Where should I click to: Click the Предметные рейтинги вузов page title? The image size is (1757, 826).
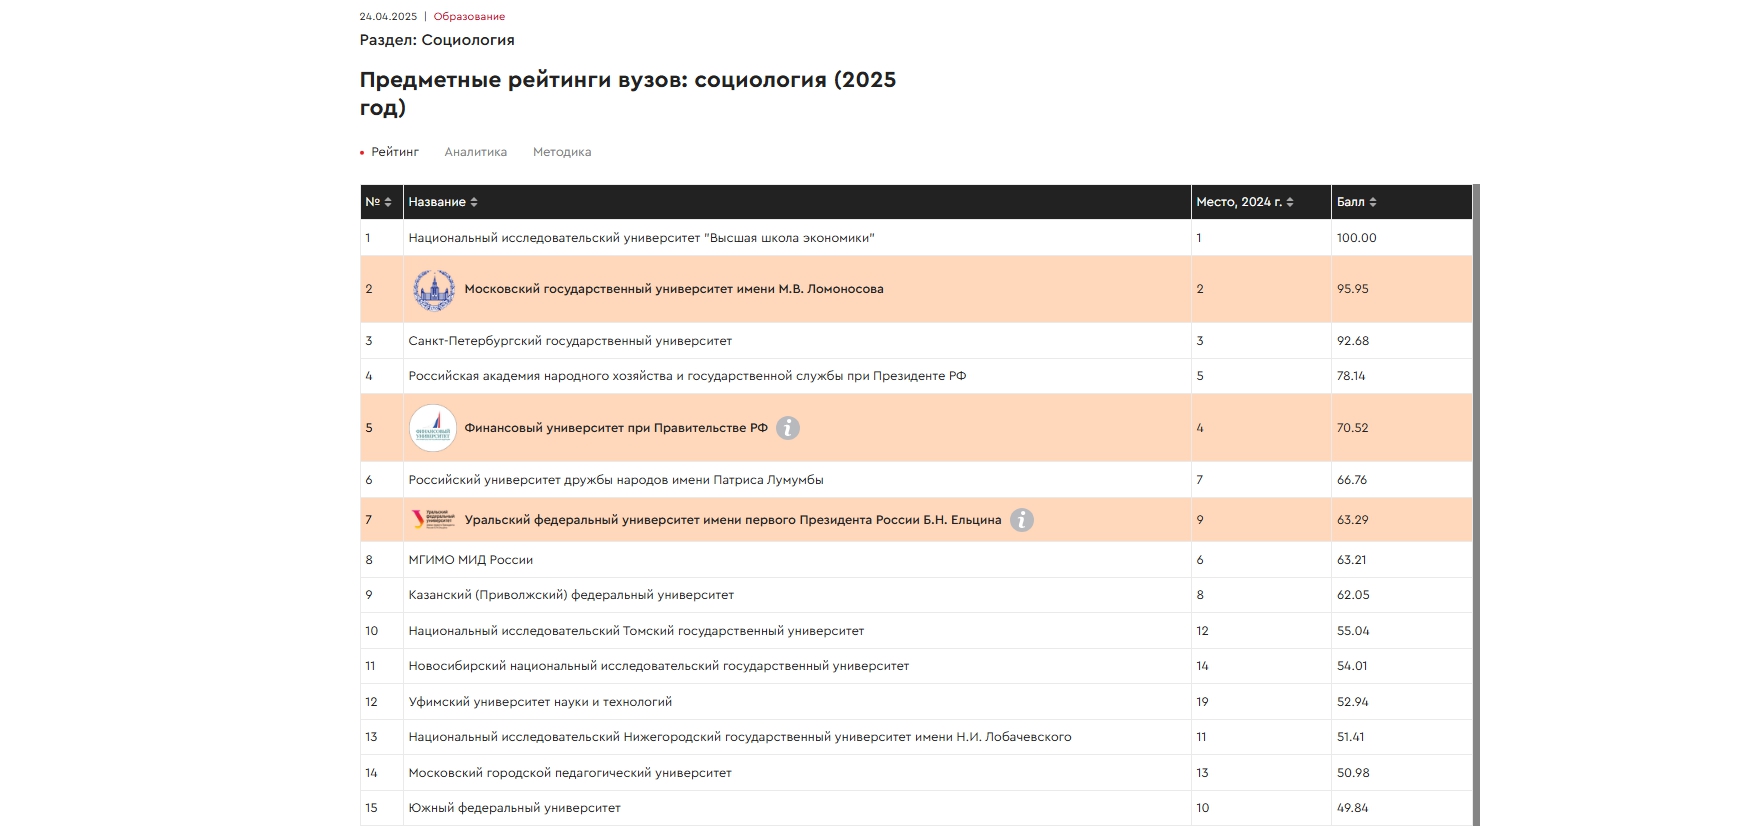[x=628, y=93]
